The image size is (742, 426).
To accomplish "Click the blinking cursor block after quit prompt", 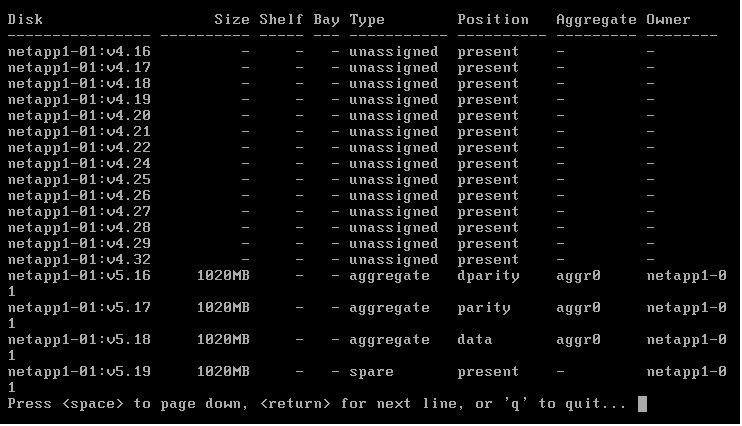I will point(642,404).
